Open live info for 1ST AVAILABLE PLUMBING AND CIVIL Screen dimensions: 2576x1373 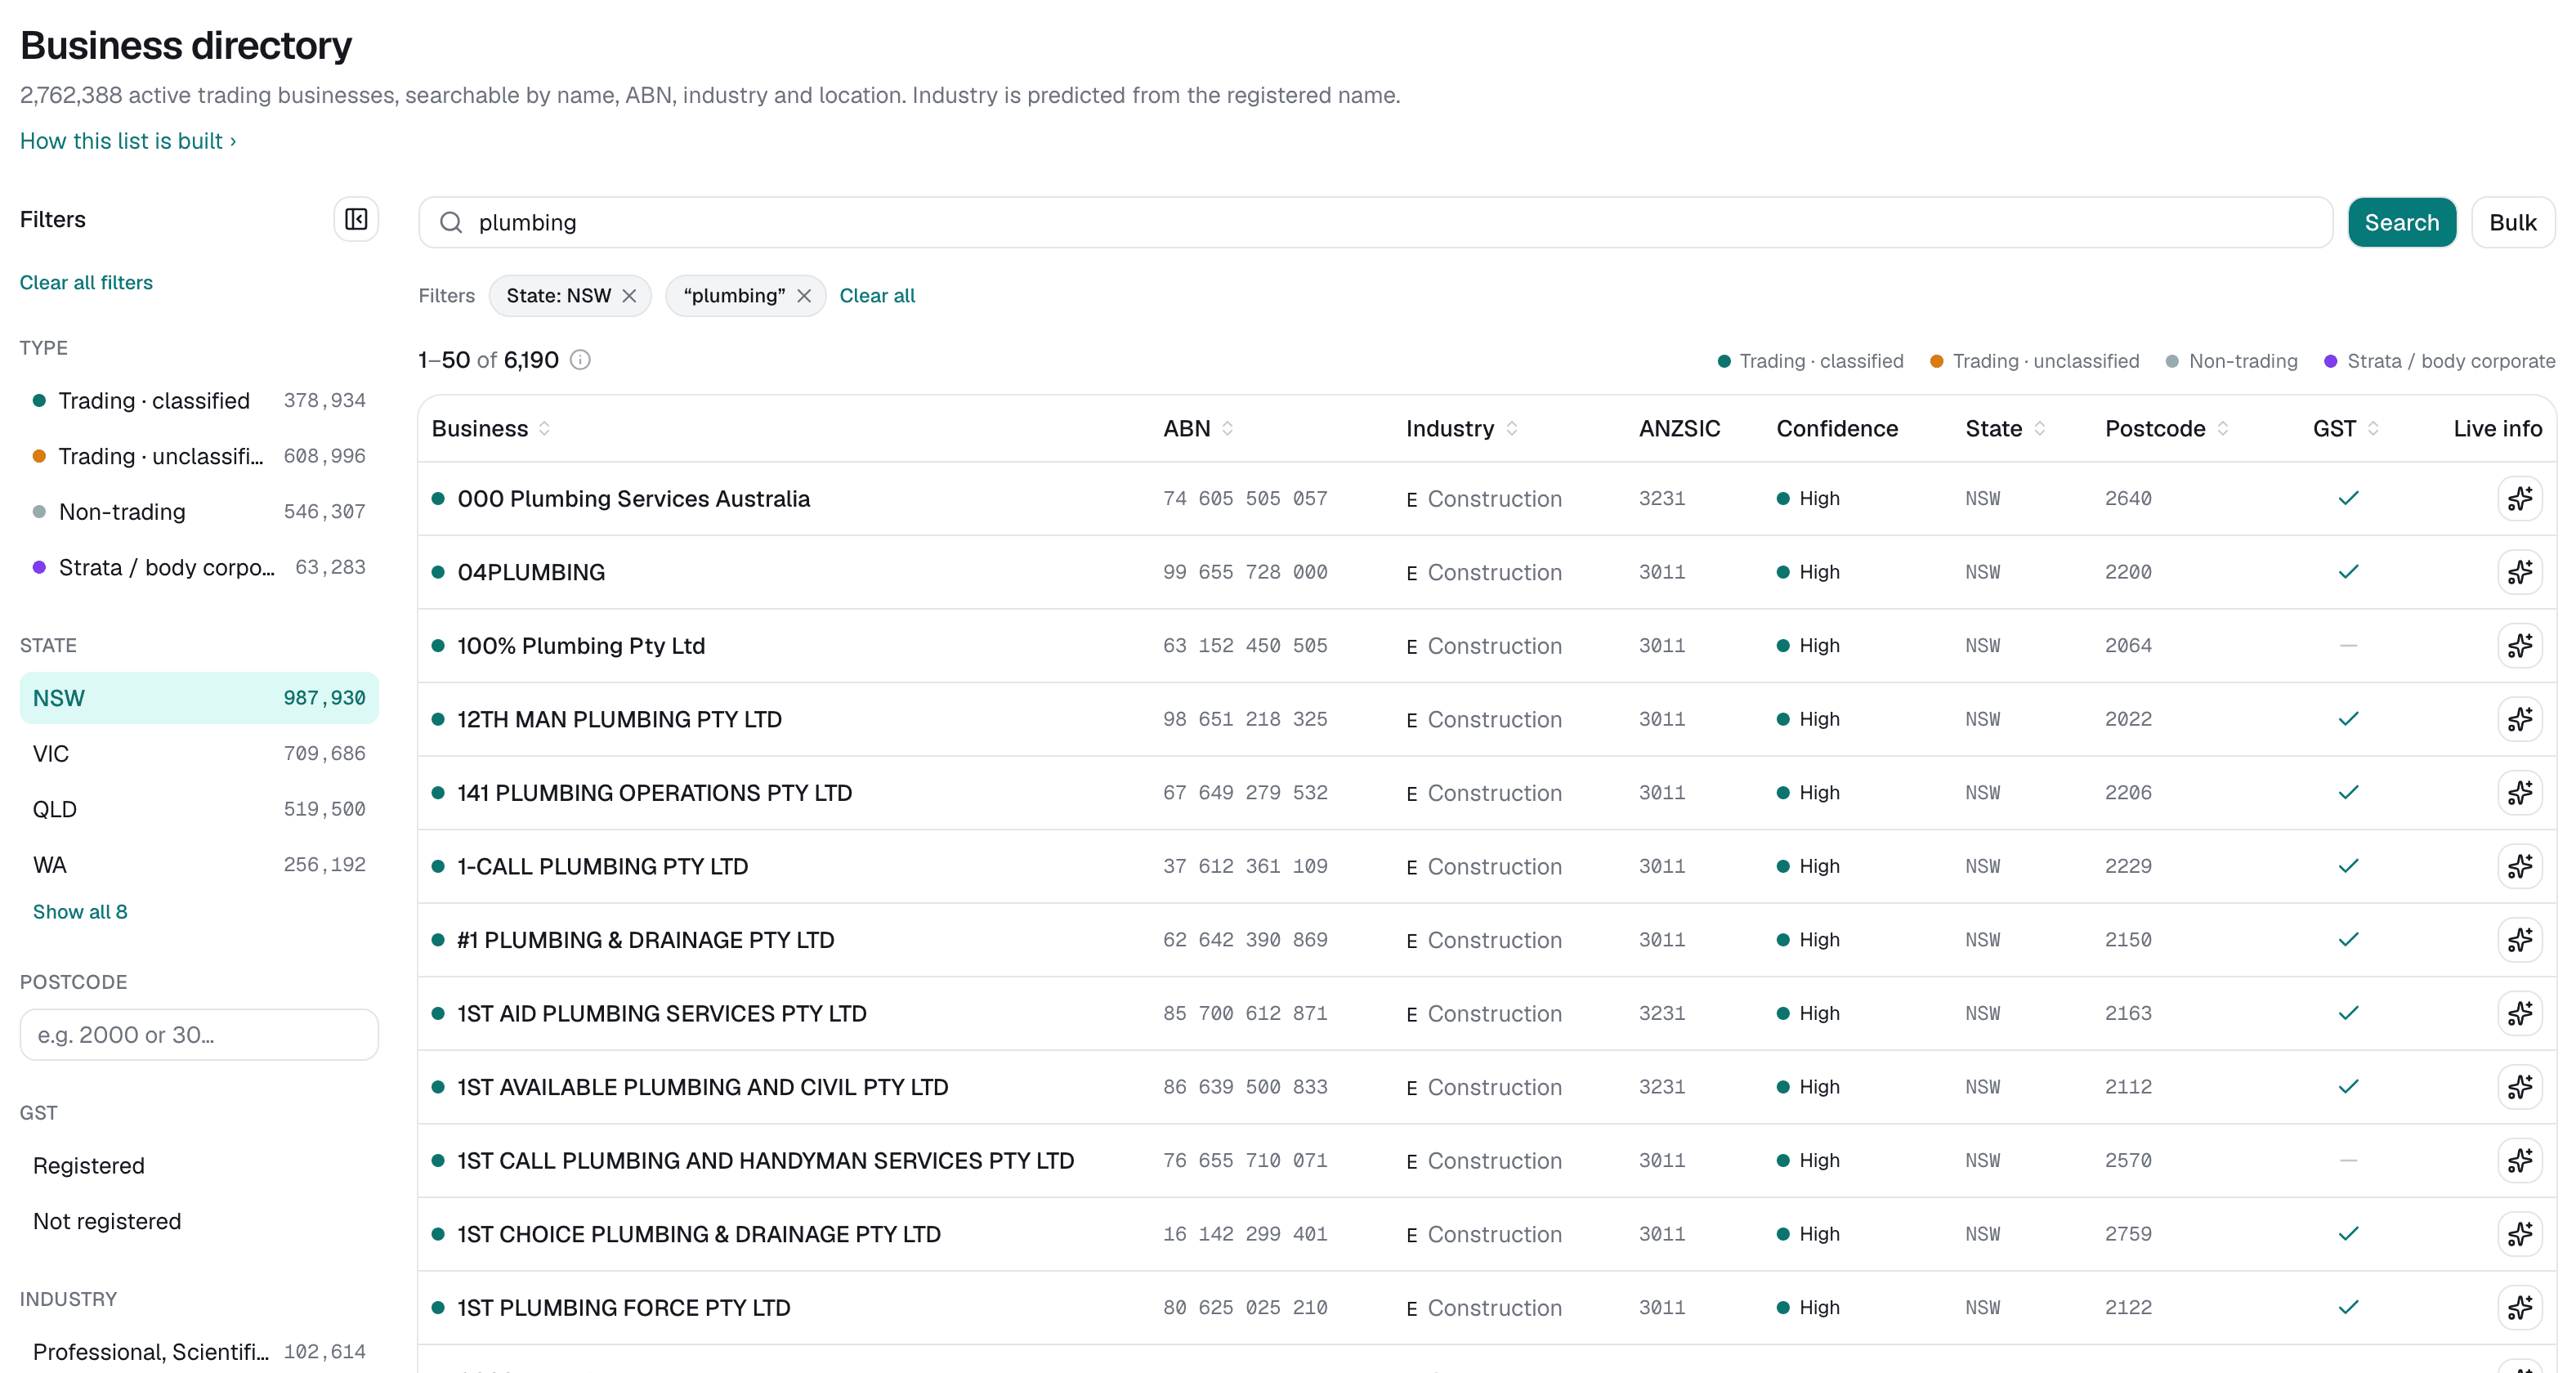pyautogui.click(x=2520, y=1086)
